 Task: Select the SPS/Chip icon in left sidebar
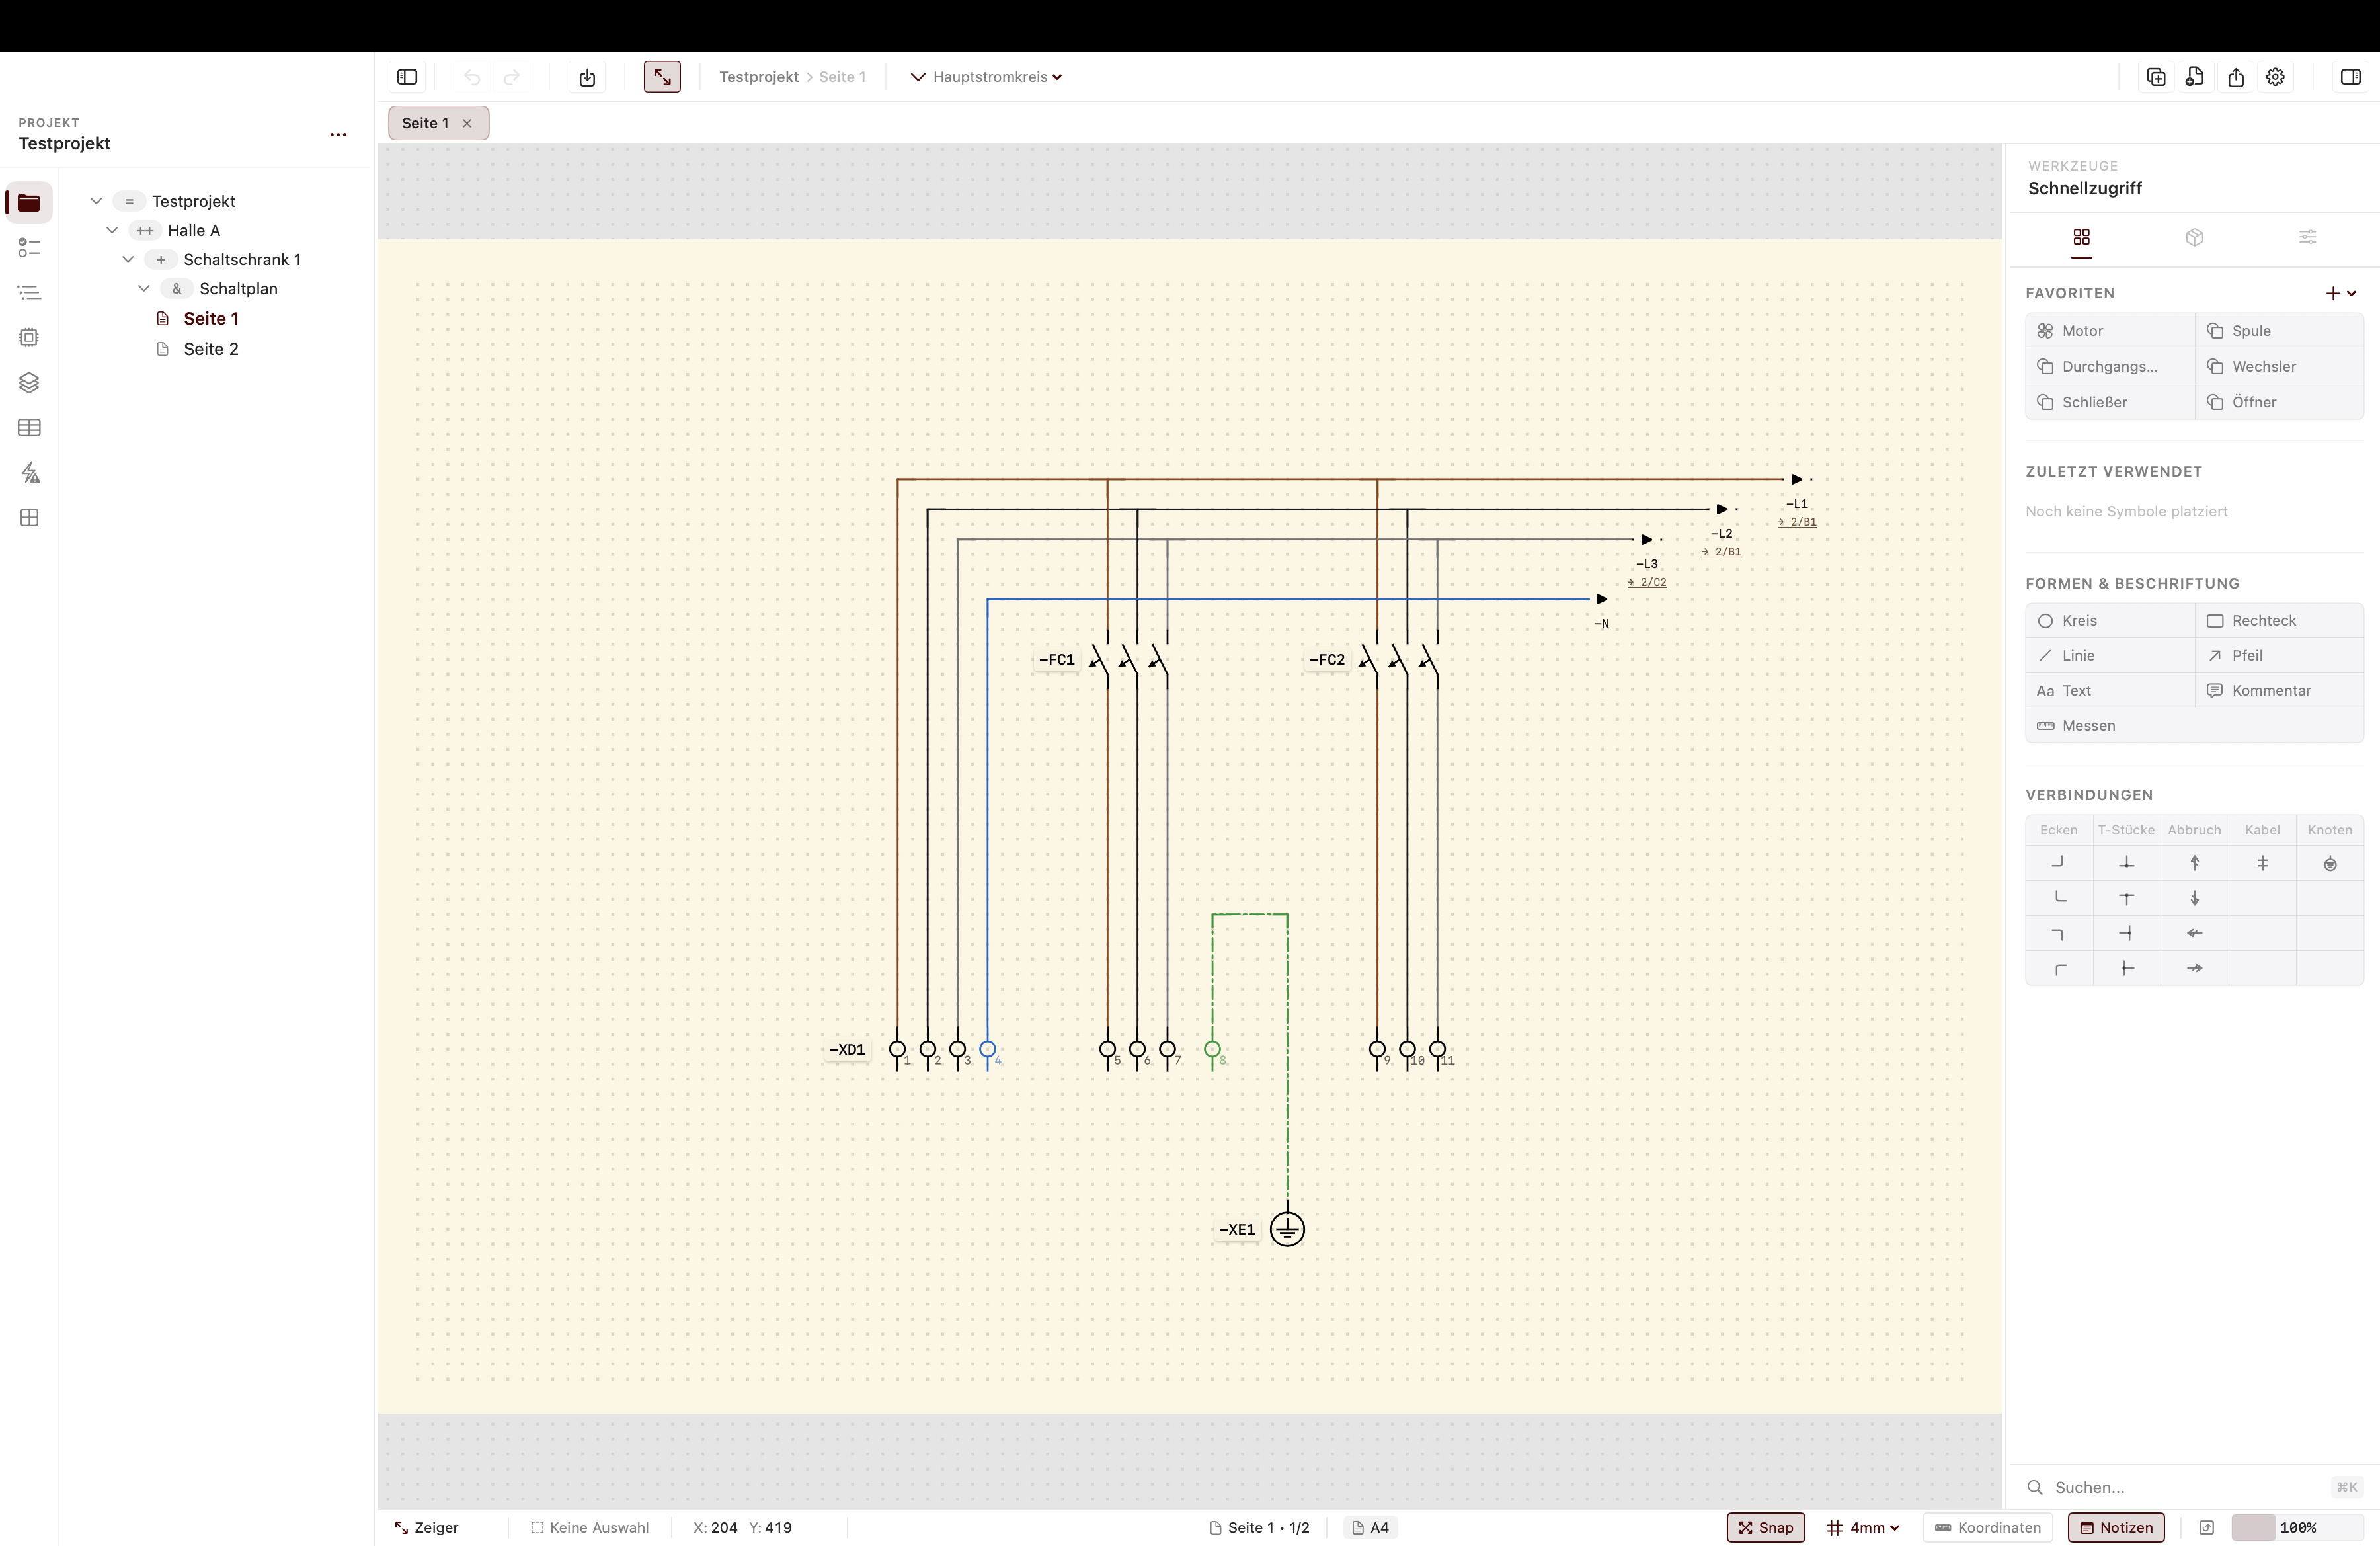tap(30, 337)
